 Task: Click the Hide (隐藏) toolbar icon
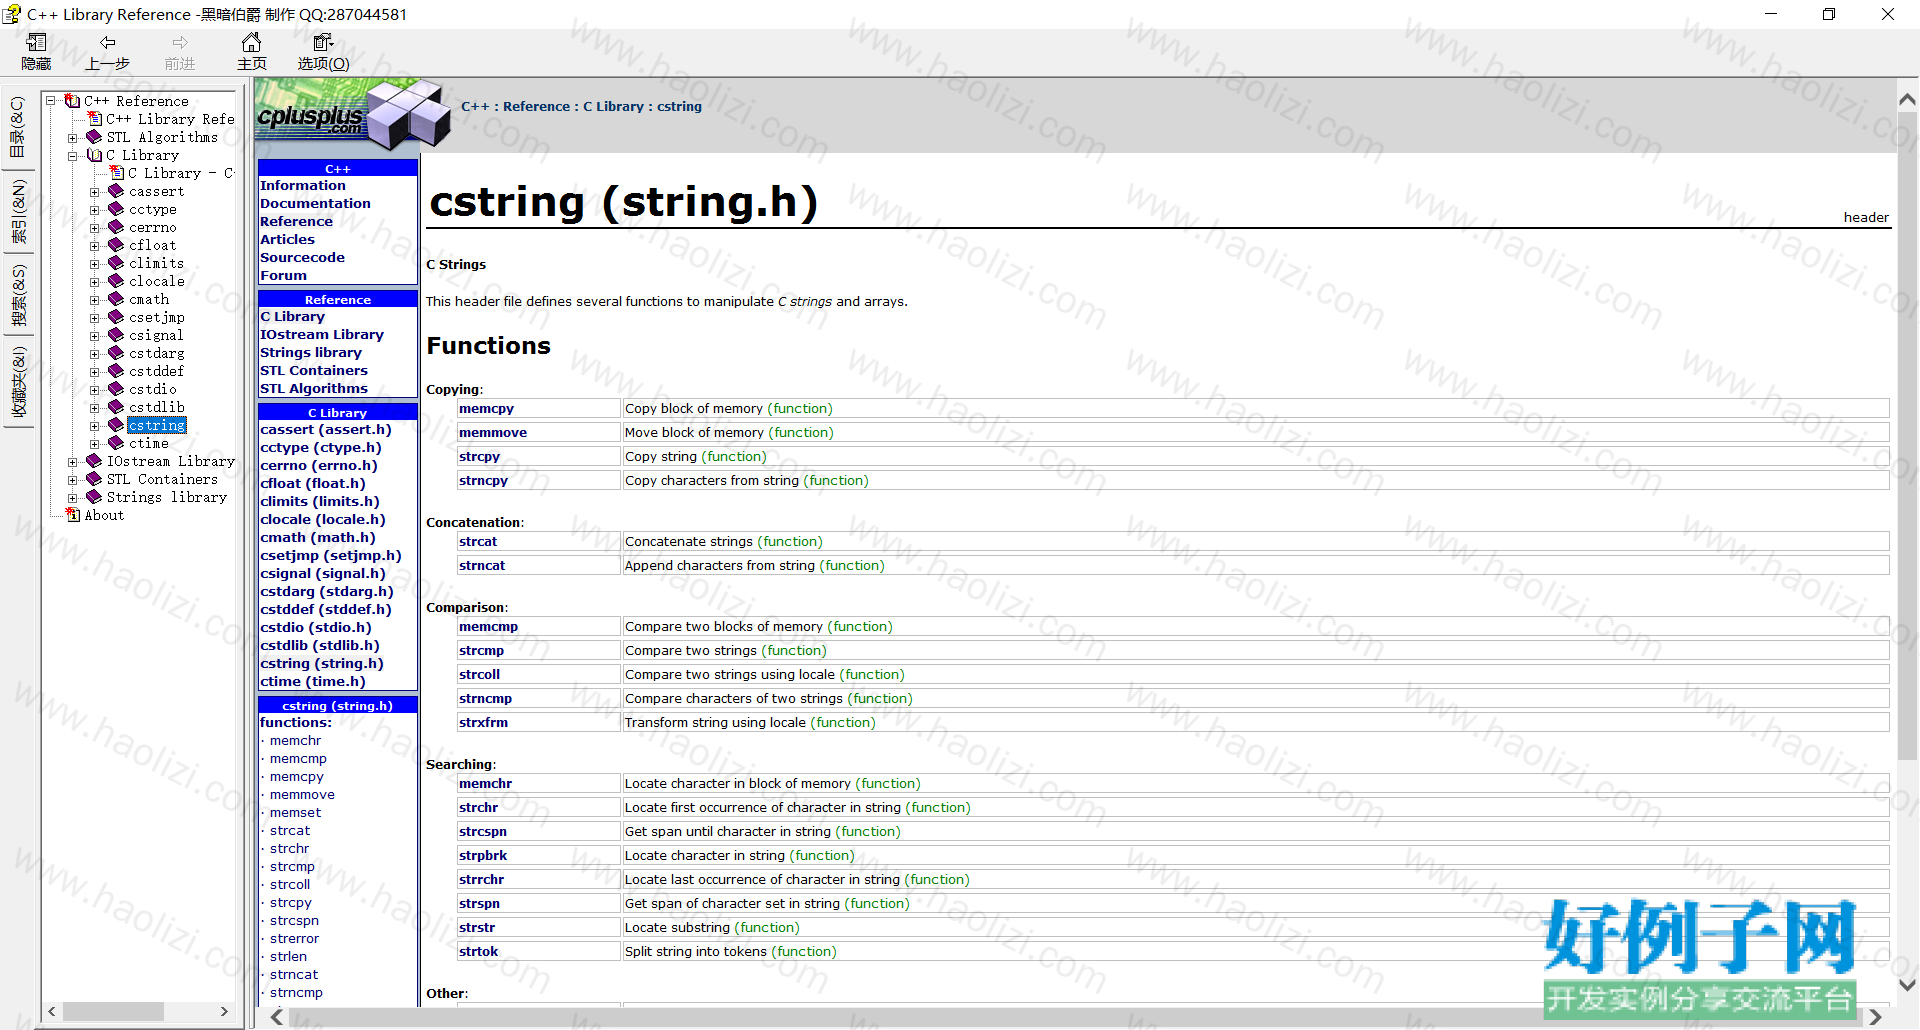(x=36, y=43)
